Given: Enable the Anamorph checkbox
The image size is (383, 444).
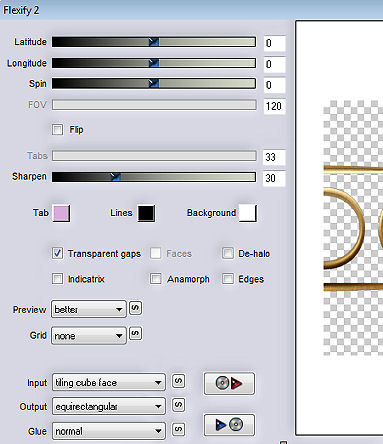Looking at the screenshot, I should click(x=156, y=279).
